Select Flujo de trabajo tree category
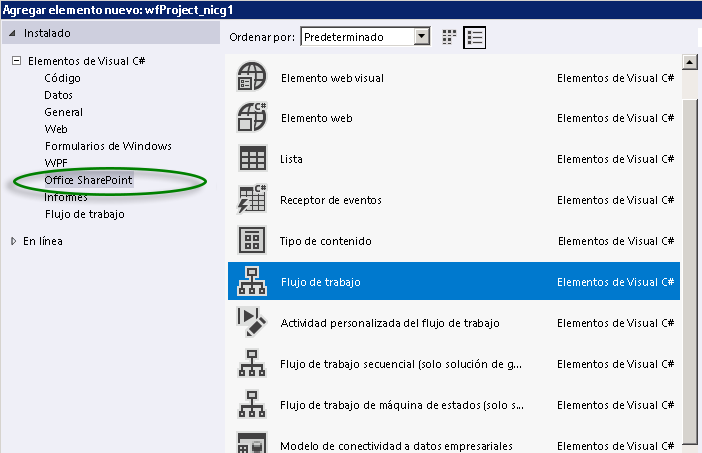Screen dimensions: 702x453 click(85, 214)
